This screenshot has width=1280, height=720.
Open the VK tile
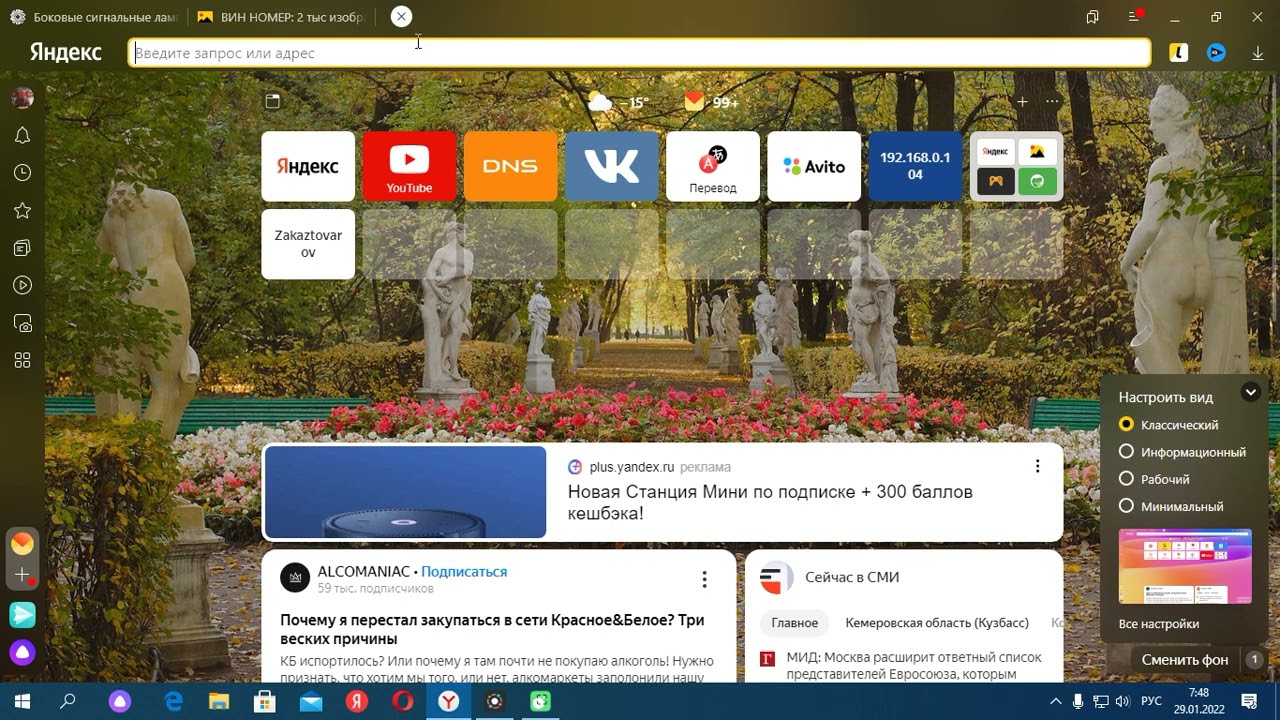612,166
